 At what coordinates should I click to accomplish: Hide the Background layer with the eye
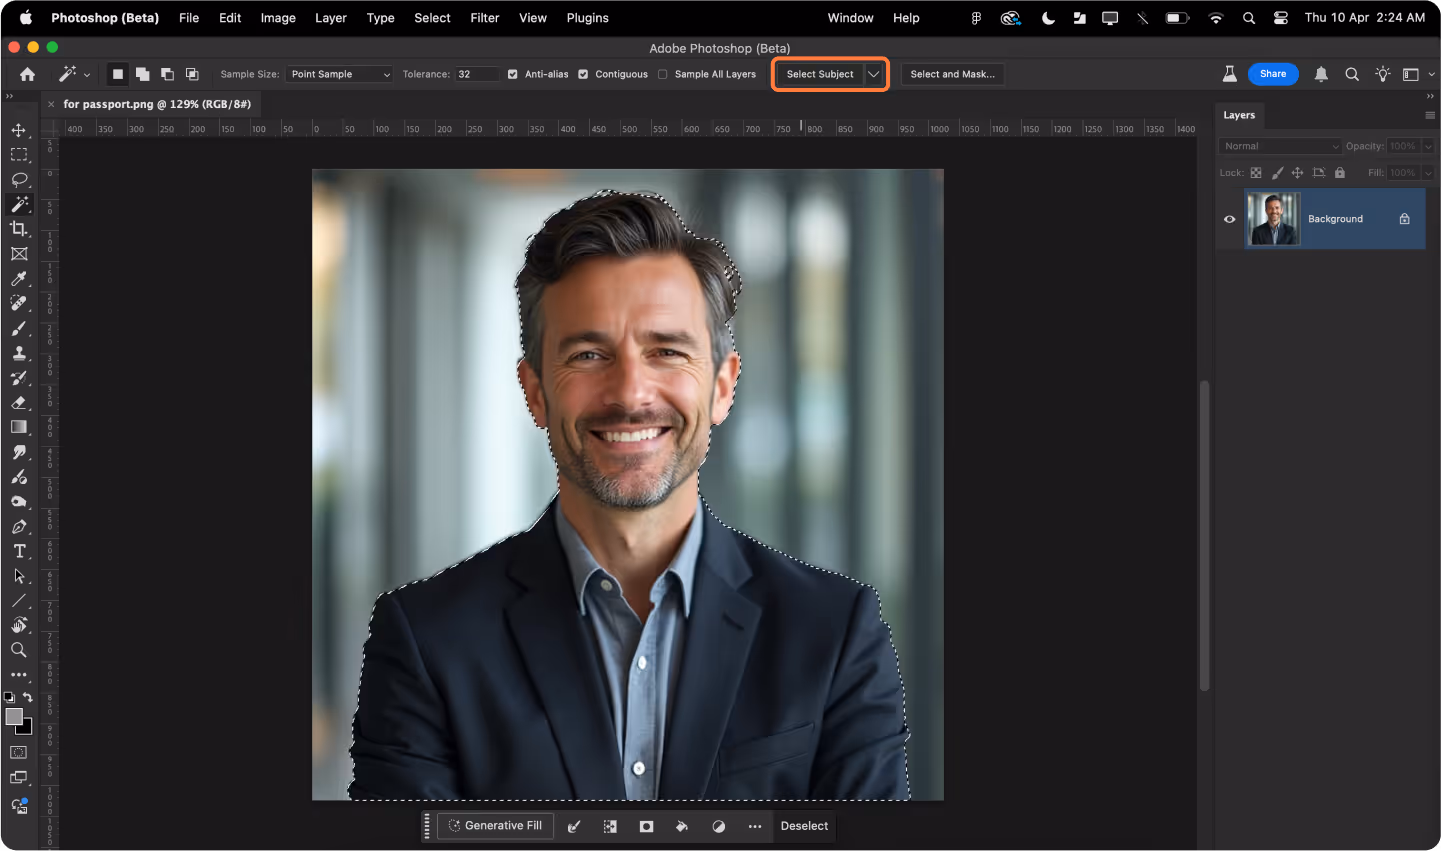(x=1230, y=219)
